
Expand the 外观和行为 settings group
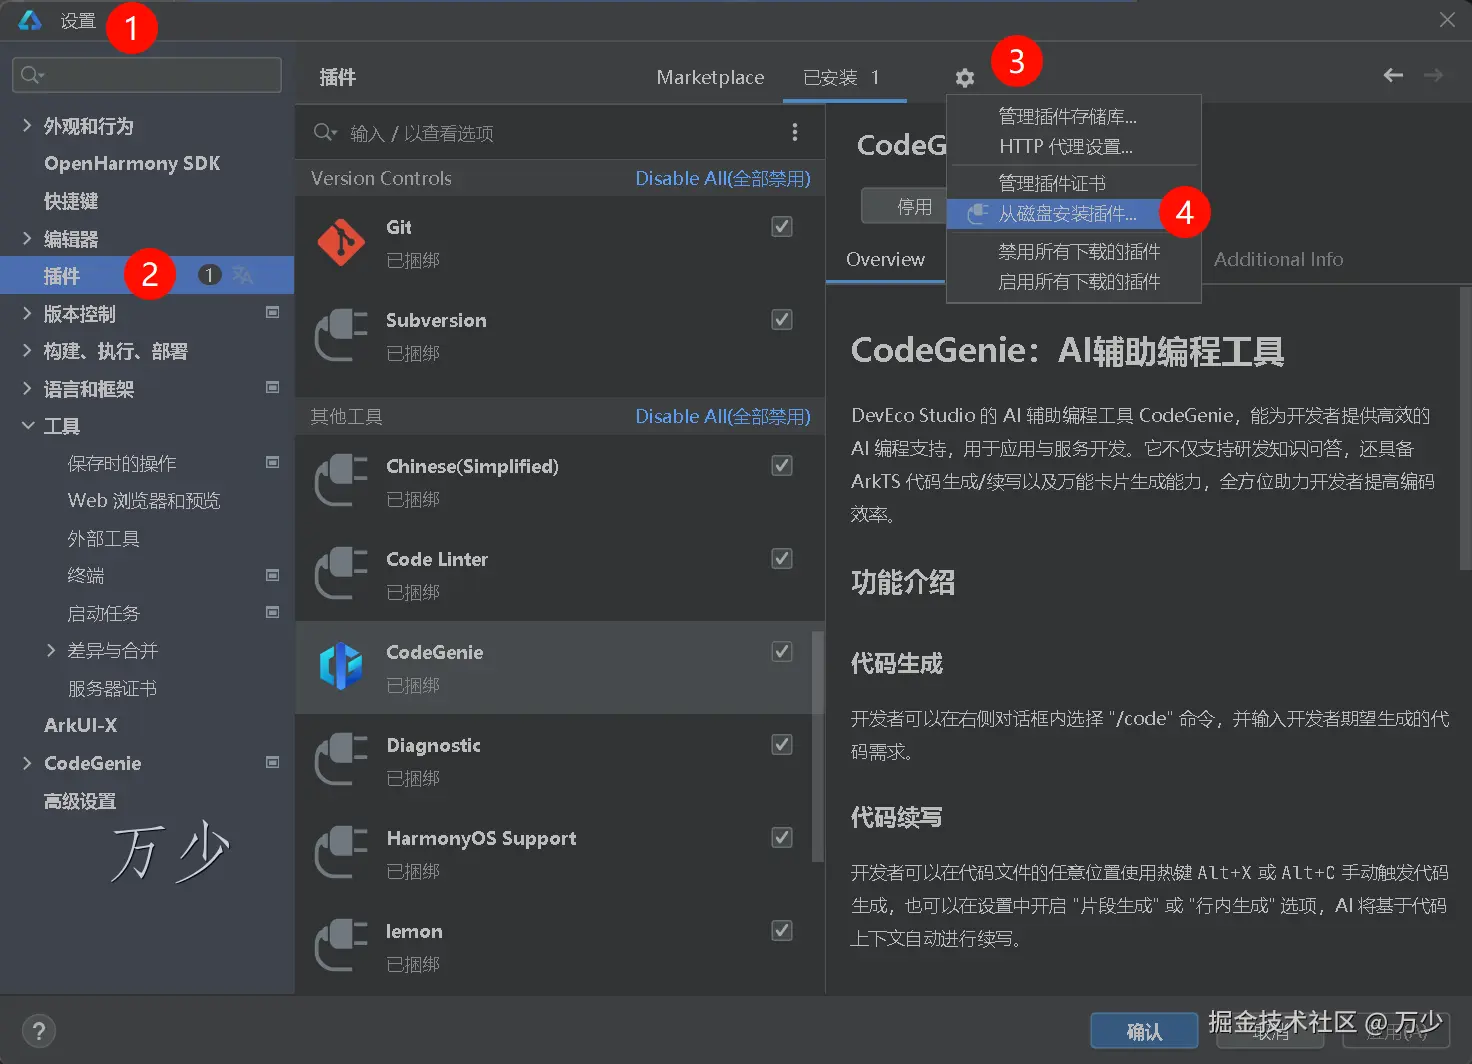pos(27,125)
